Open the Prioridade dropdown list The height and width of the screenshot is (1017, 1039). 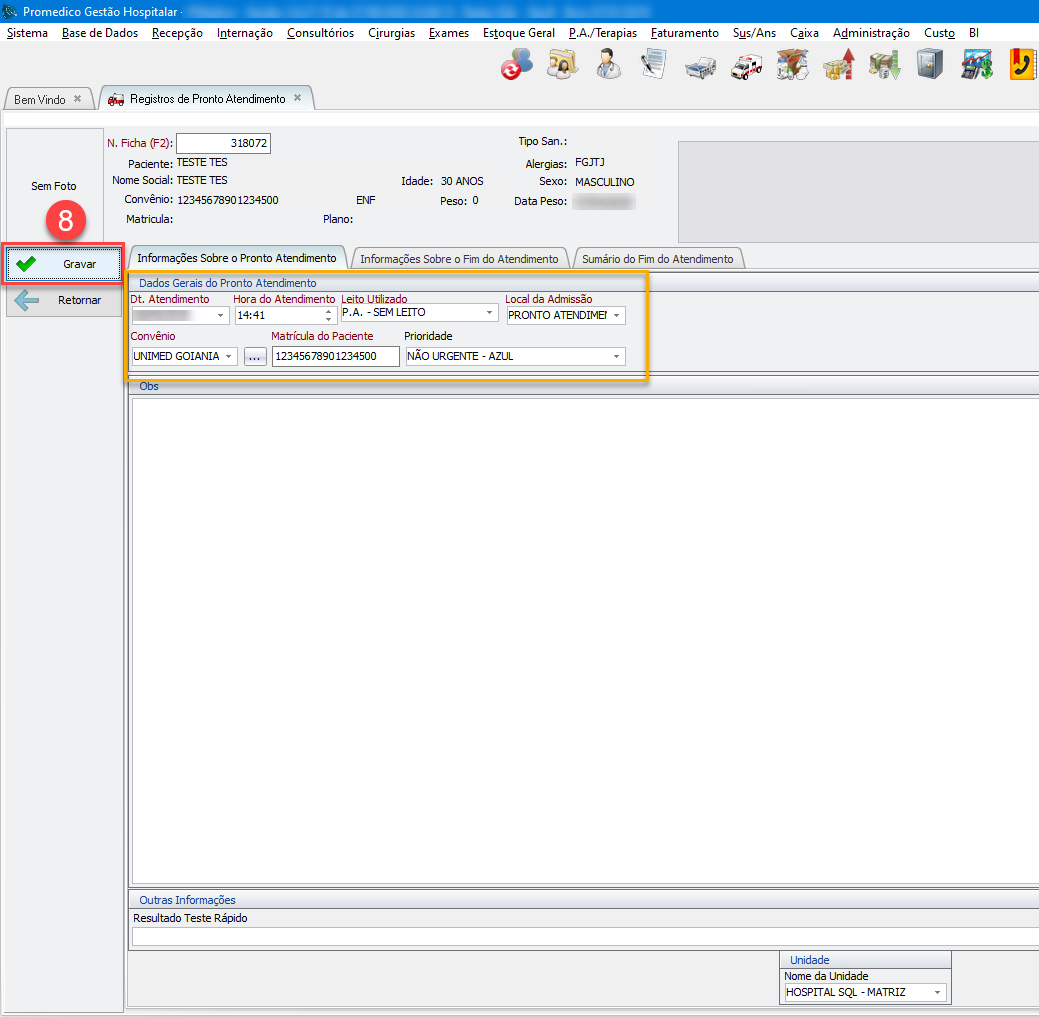pyautogui.click(x=616, y=356)
